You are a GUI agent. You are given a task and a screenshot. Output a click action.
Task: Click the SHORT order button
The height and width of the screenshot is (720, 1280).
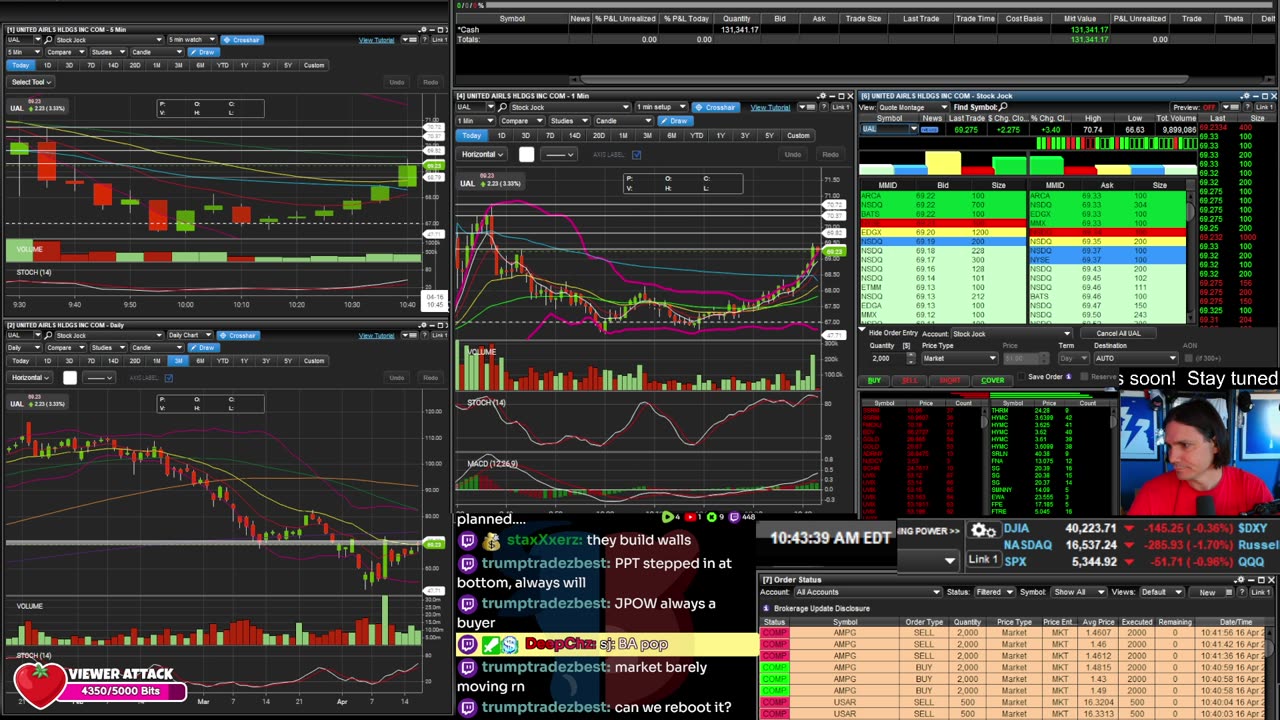(949, 380)
